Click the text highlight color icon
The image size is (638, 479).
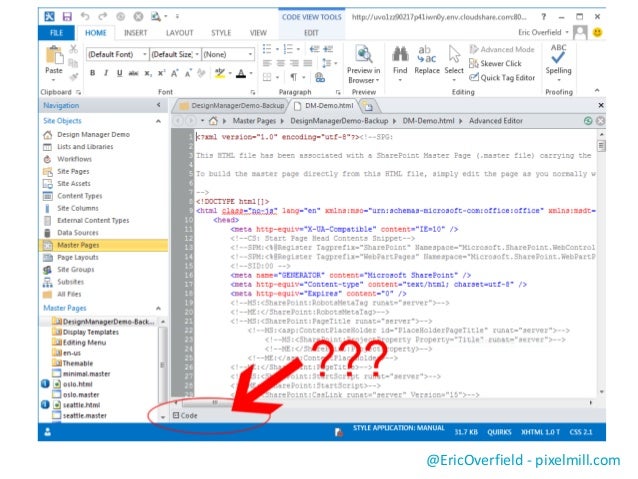coord(220,73)
